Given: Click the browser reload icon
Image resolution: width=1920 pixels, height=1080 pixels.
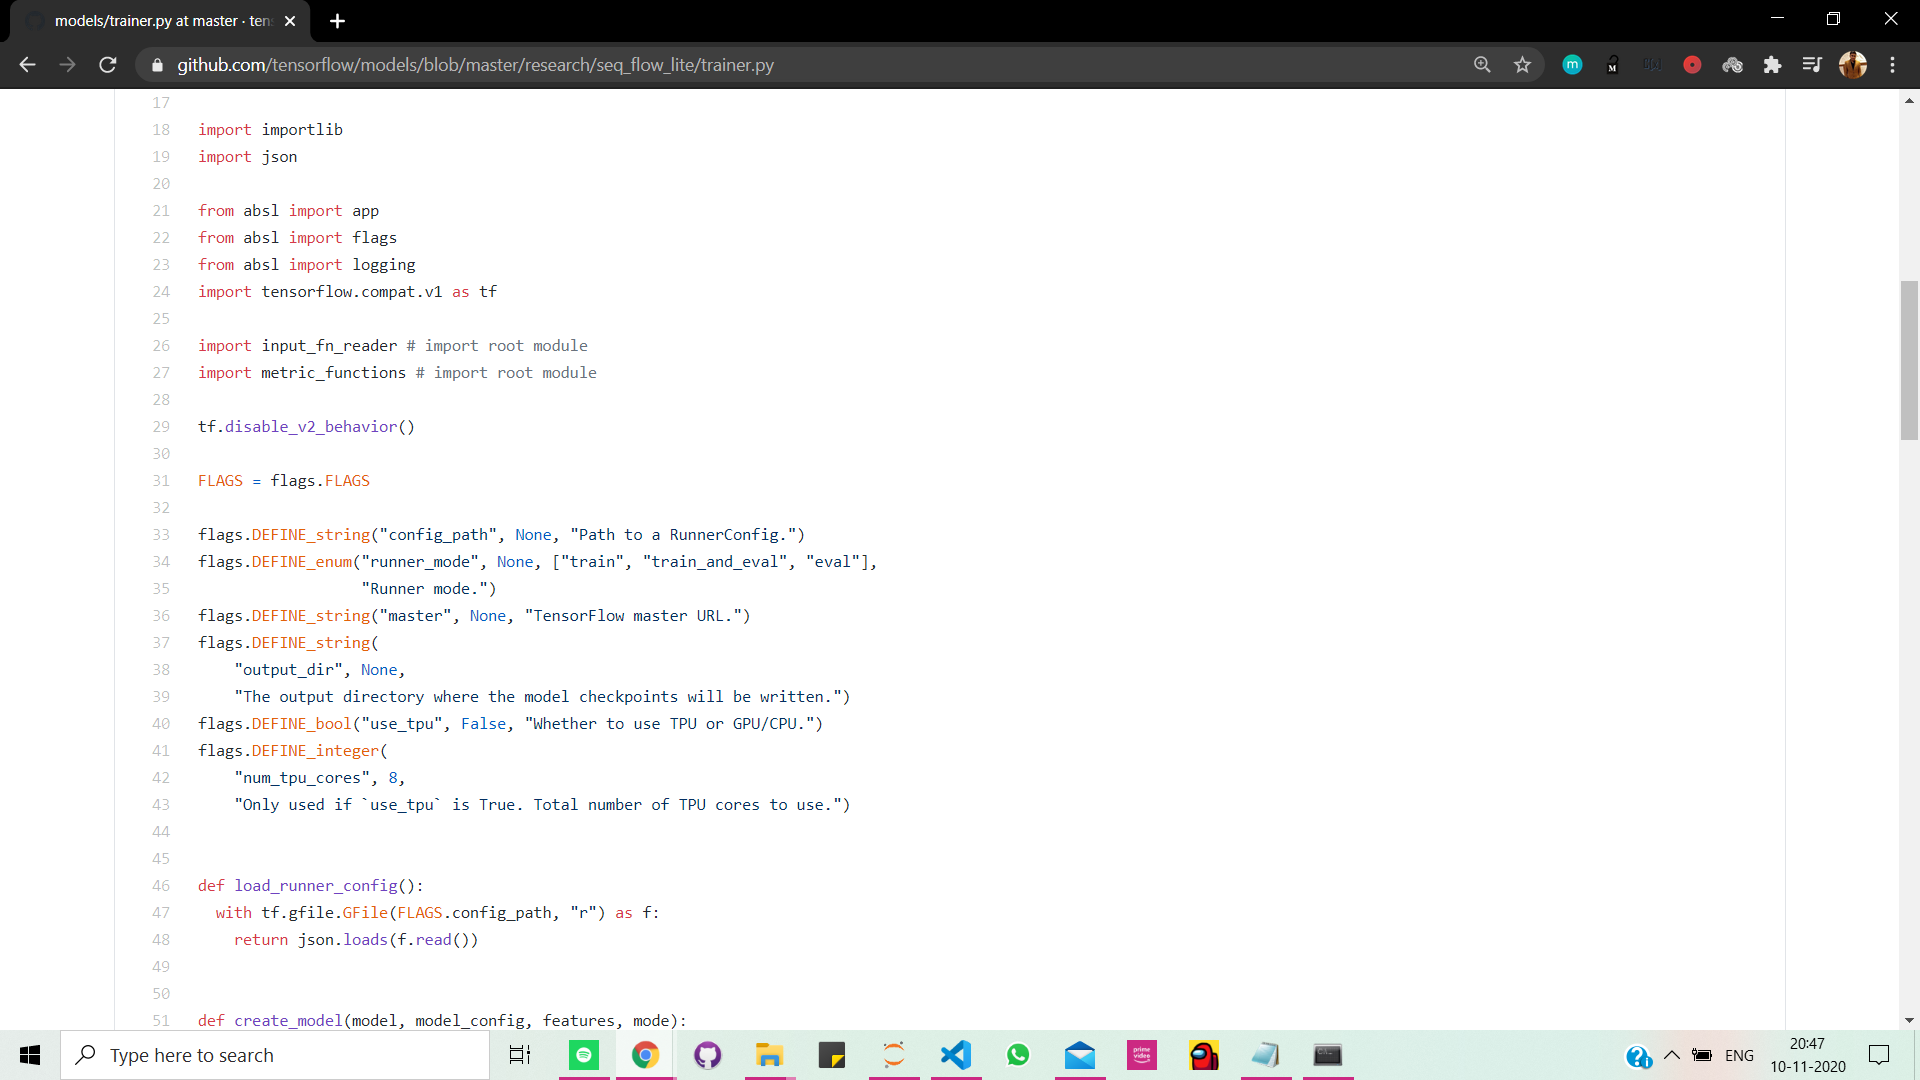Looking at the screenshot, I should click(108, 65).
